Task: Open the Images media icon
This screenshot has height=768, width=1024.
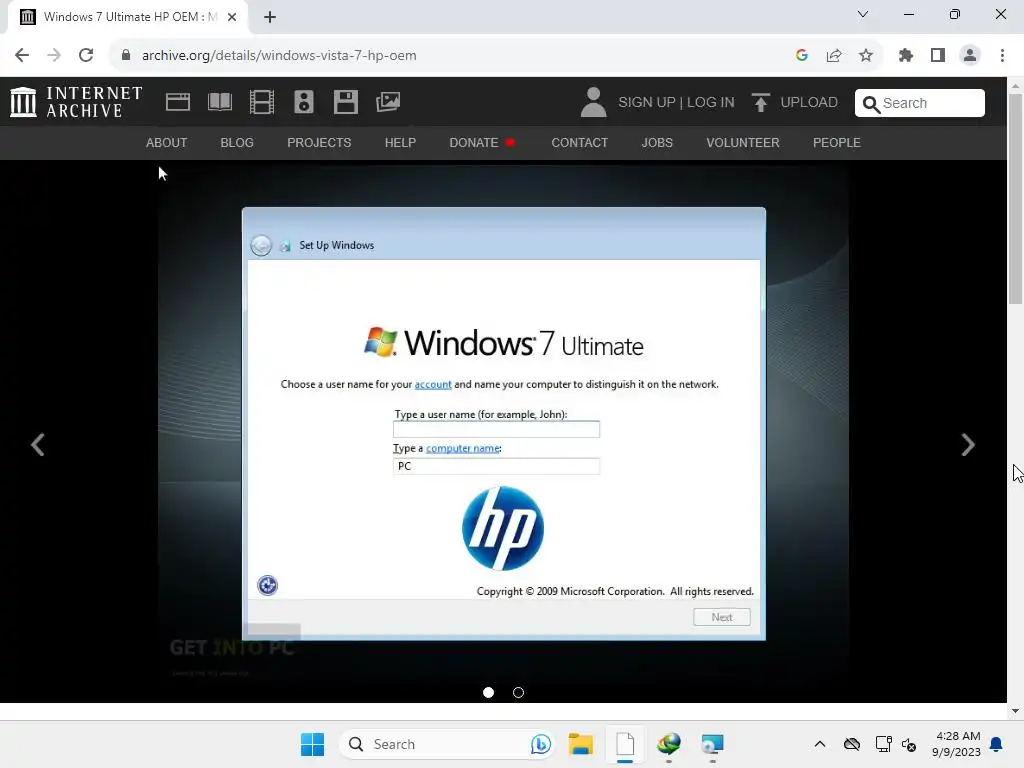Action: [x=388, y=102]
